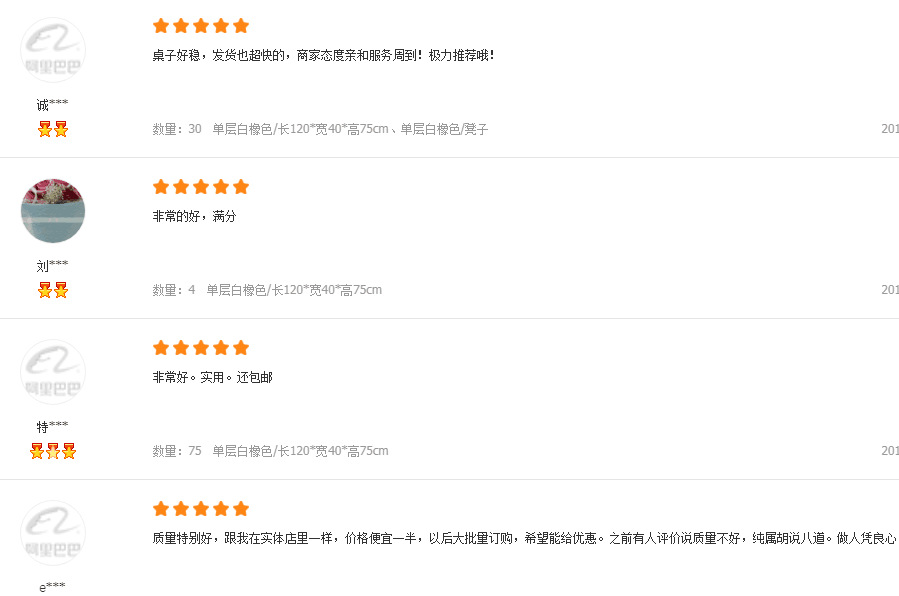The width and height of the screenshot is (899, 596).
Task: Click the spec line showing 数量：75
Action: tap(270, 451)
